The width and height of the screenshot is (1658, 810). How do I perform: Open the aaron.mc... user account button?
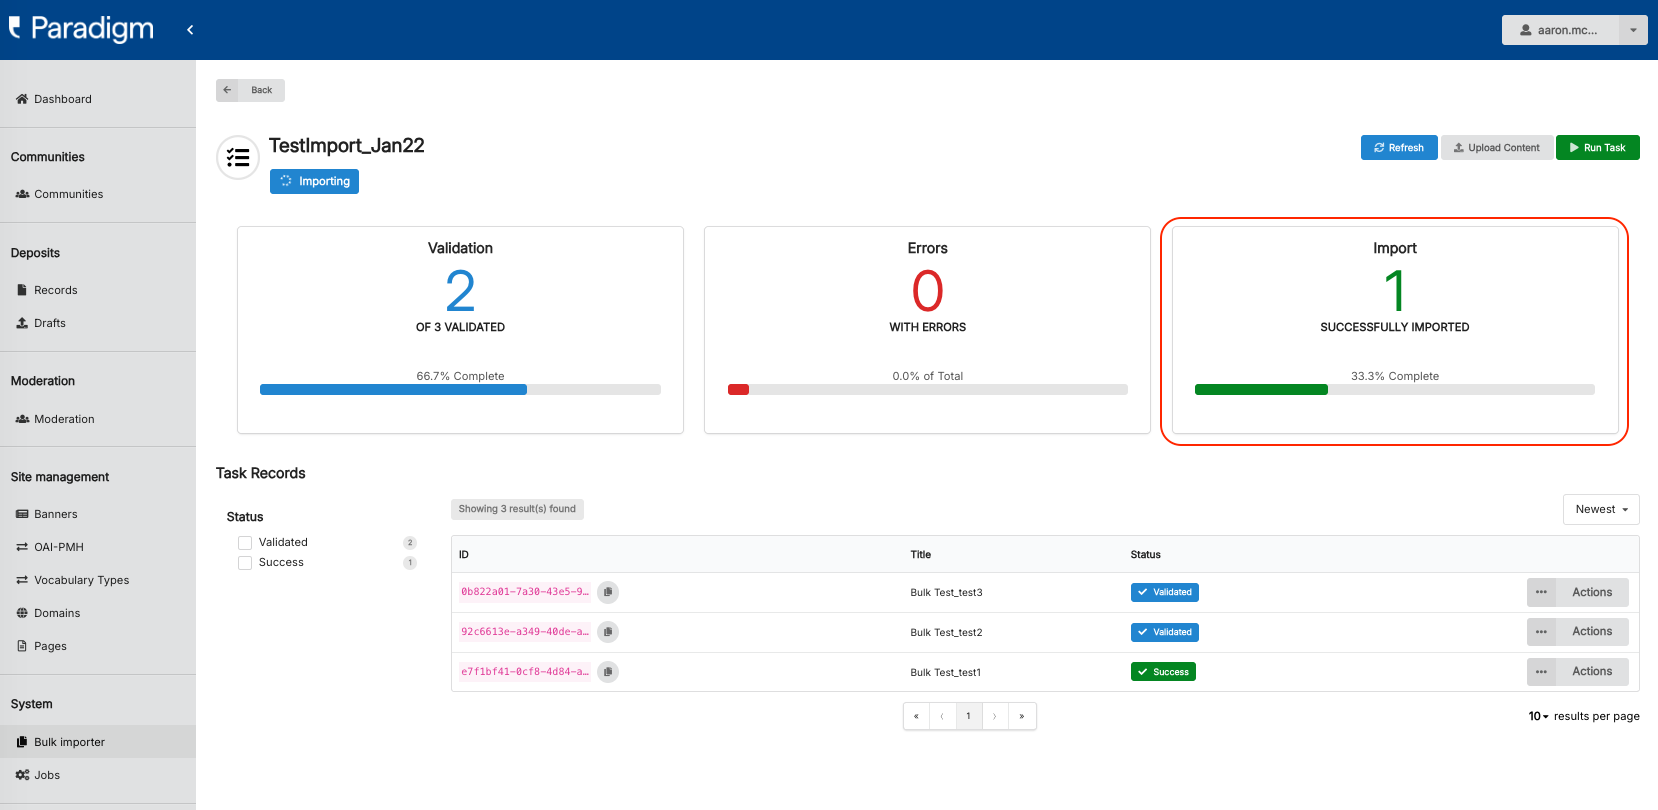(1559, 30)
